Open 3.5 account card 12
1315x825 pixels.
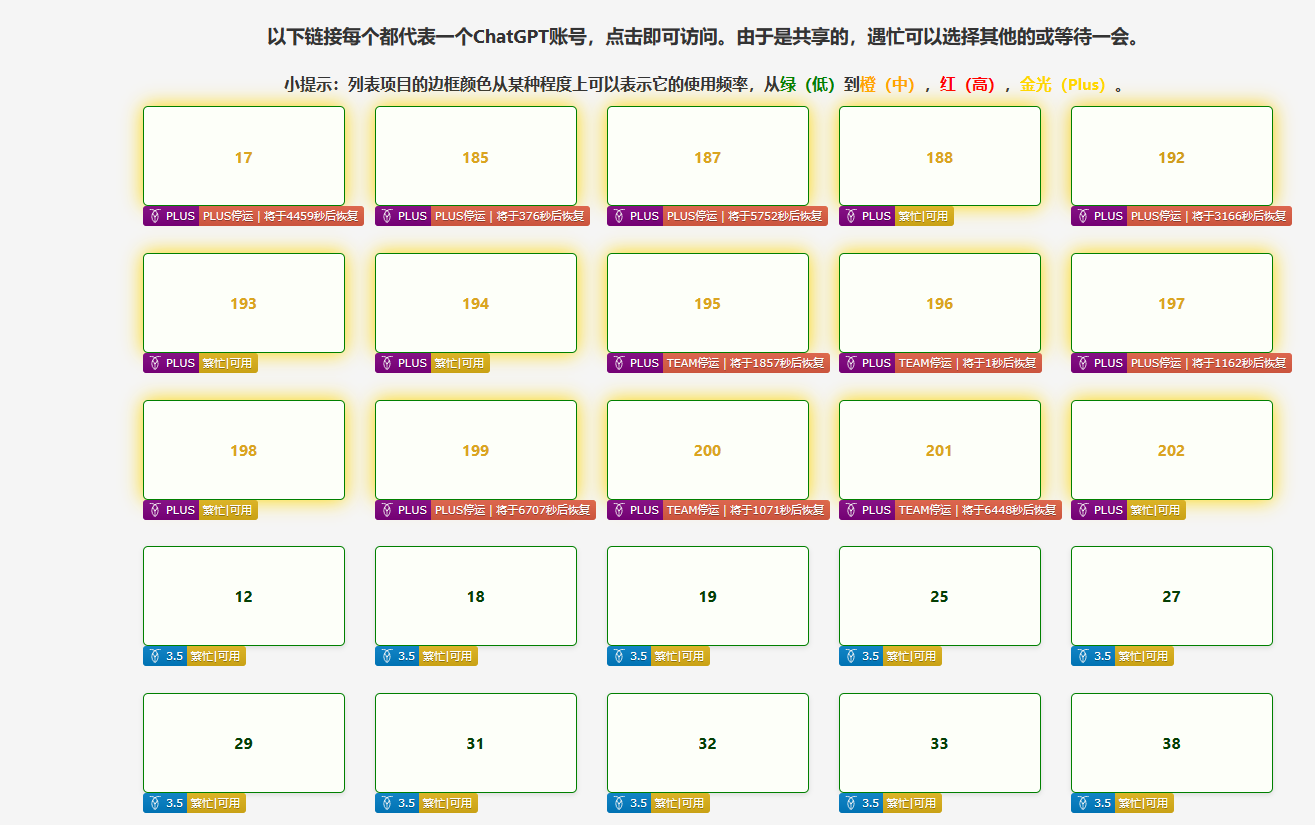pos(244,596)
